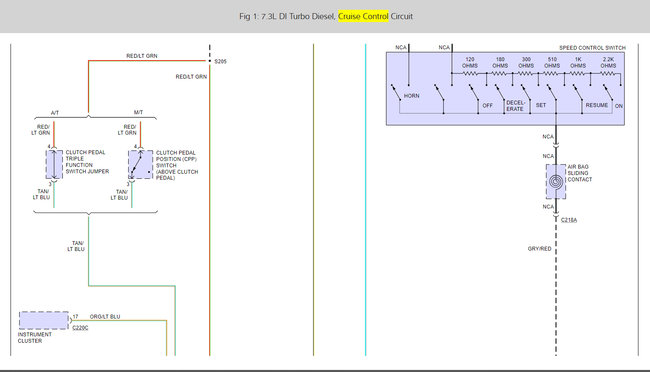Click the resistor symbol under 120 OHMS
The height and width of the screenshot is (372, 650).
coord(470,73)
